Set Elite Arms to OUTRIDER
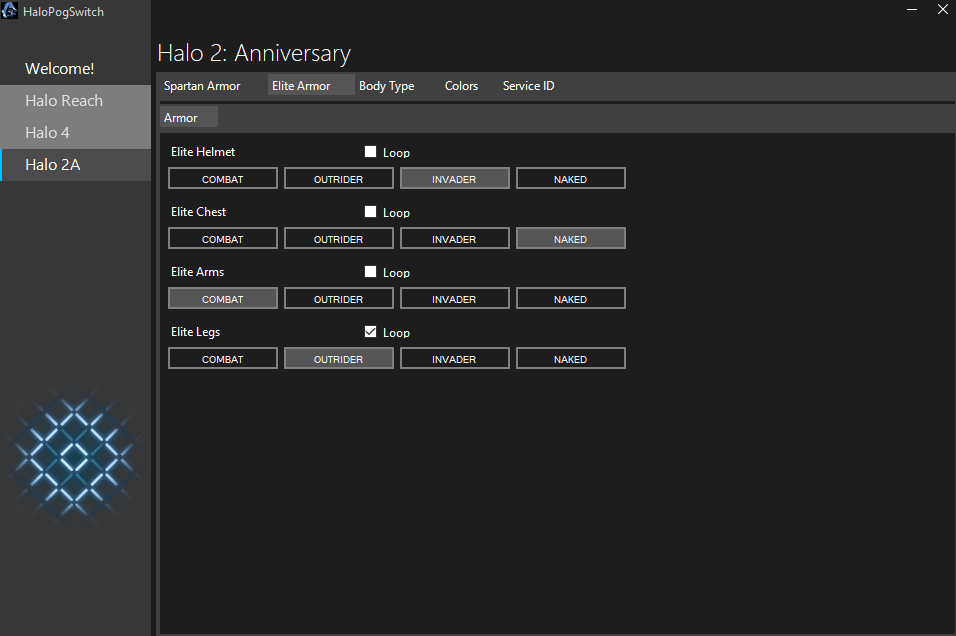956x636 pixels. pyautogui.click(x=338, y=299)
